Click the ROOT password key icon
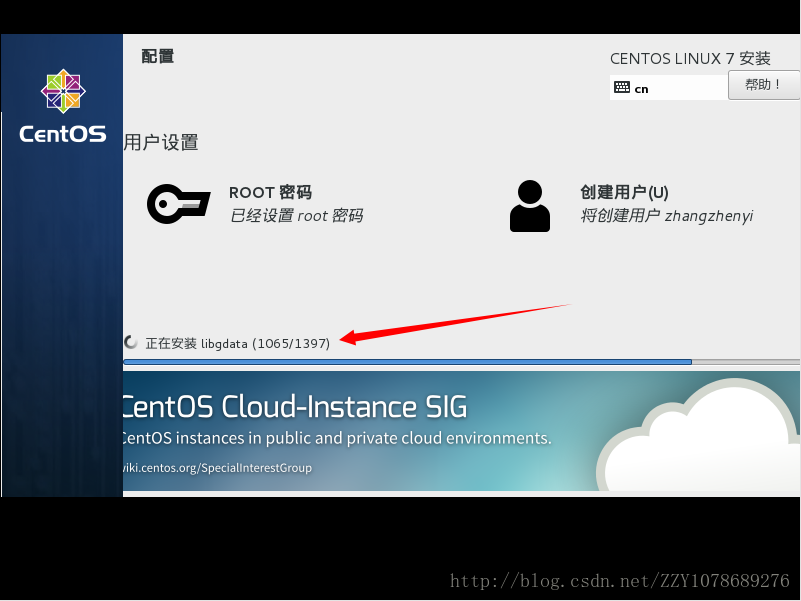 tap(178, 204)
